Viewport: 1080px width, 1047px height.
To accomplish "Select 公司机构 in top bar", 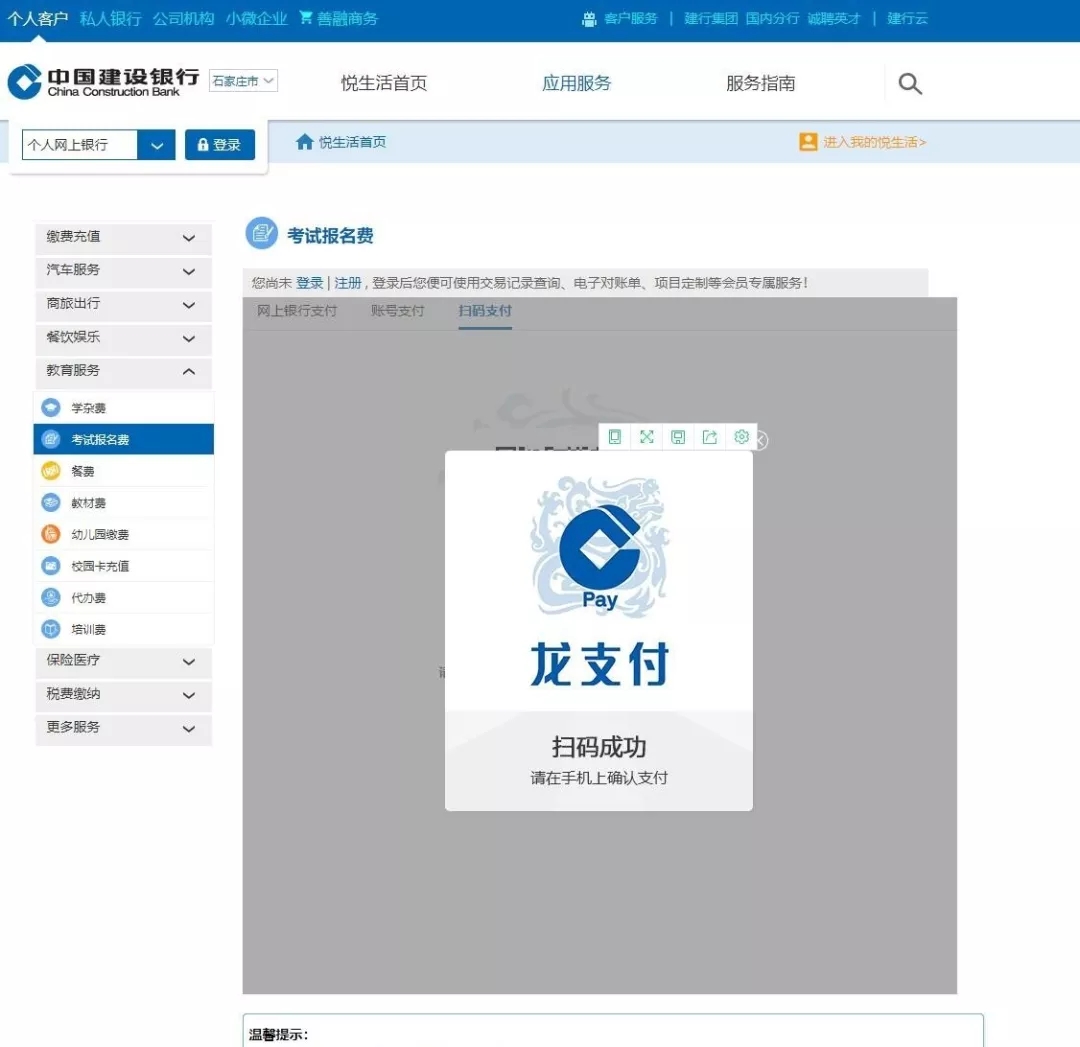I will coord(183,18).
